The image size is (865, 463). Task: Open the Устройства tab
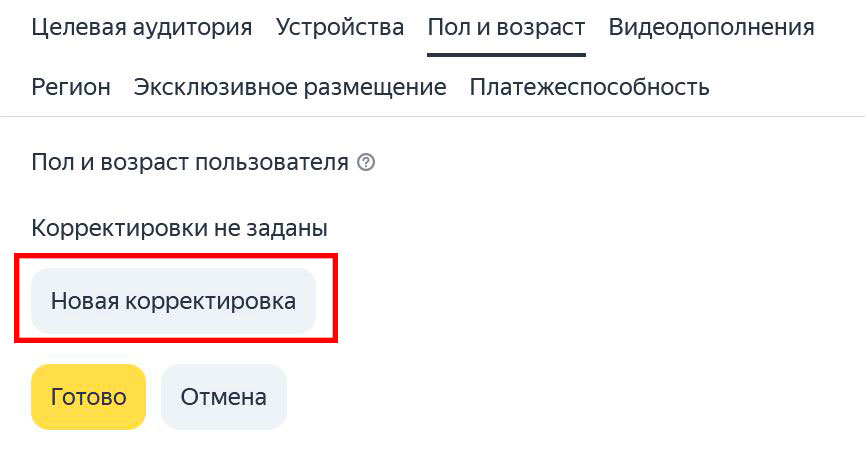pos(340,27)
